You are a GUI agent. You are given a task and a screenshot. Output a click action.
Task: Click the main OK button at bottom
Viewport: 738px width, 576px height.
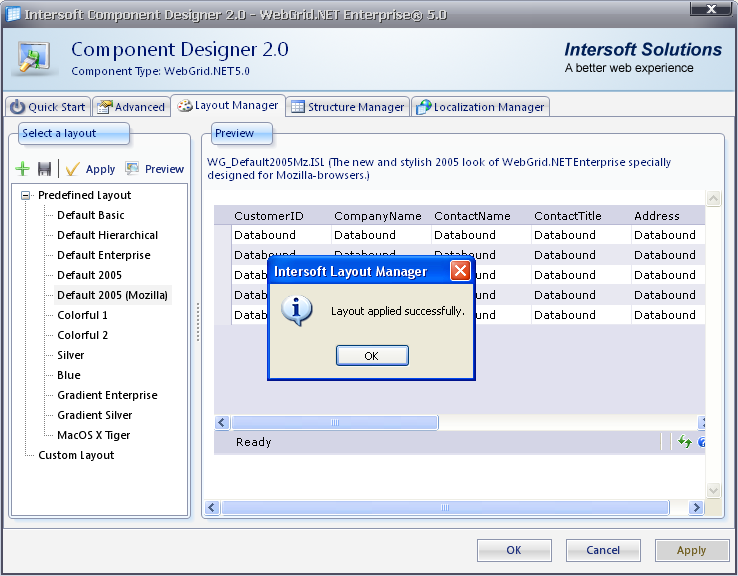(514, 550)
